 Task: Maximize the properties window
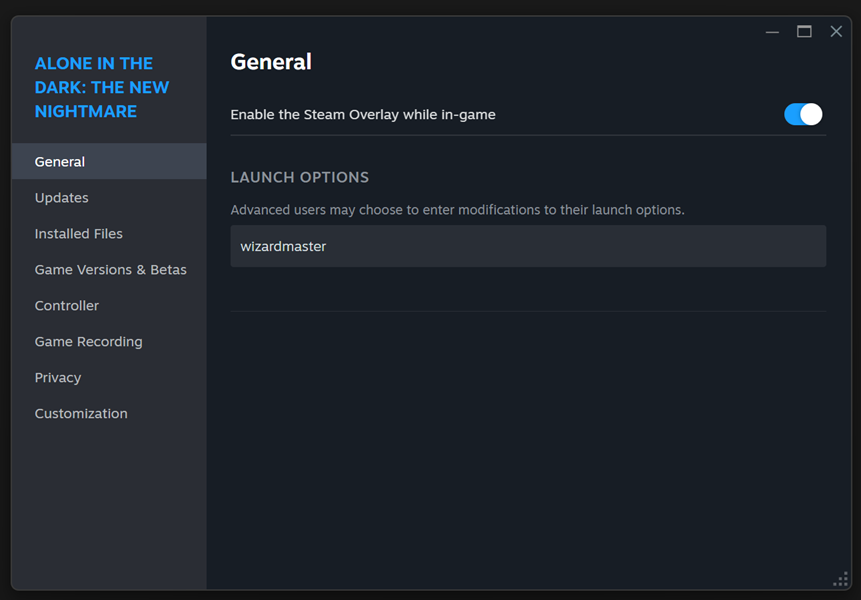tap(804, 32)
